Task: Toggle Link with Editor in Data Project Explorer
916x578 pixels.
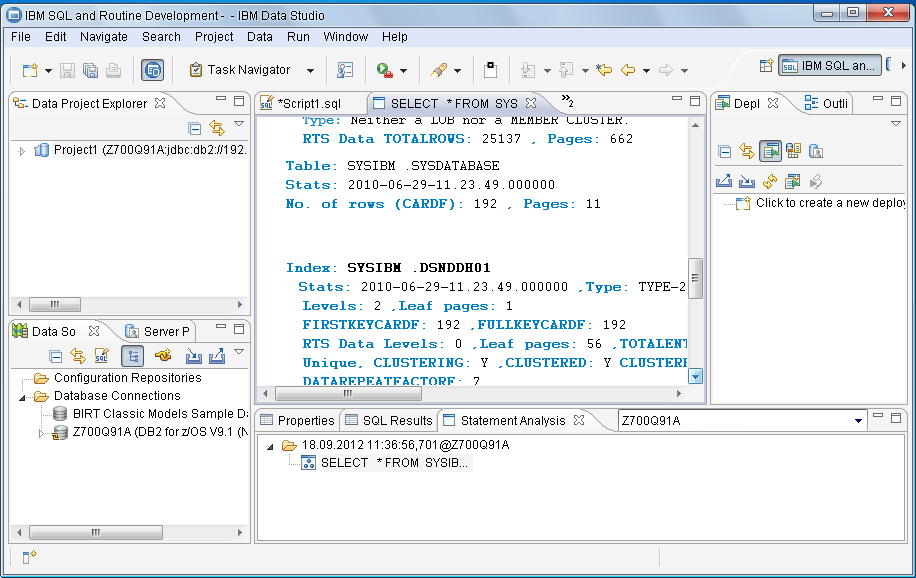Action: pos(216,128)
